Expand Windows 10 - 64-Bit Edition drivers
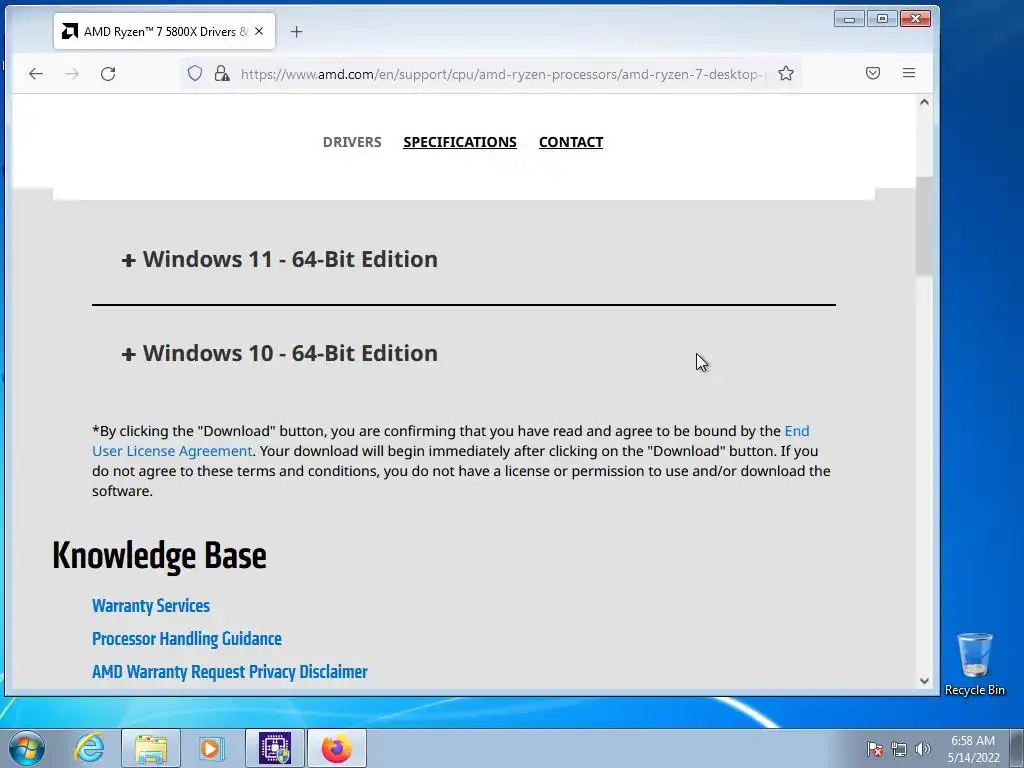Screen dimensions: 1024x768 280,353
